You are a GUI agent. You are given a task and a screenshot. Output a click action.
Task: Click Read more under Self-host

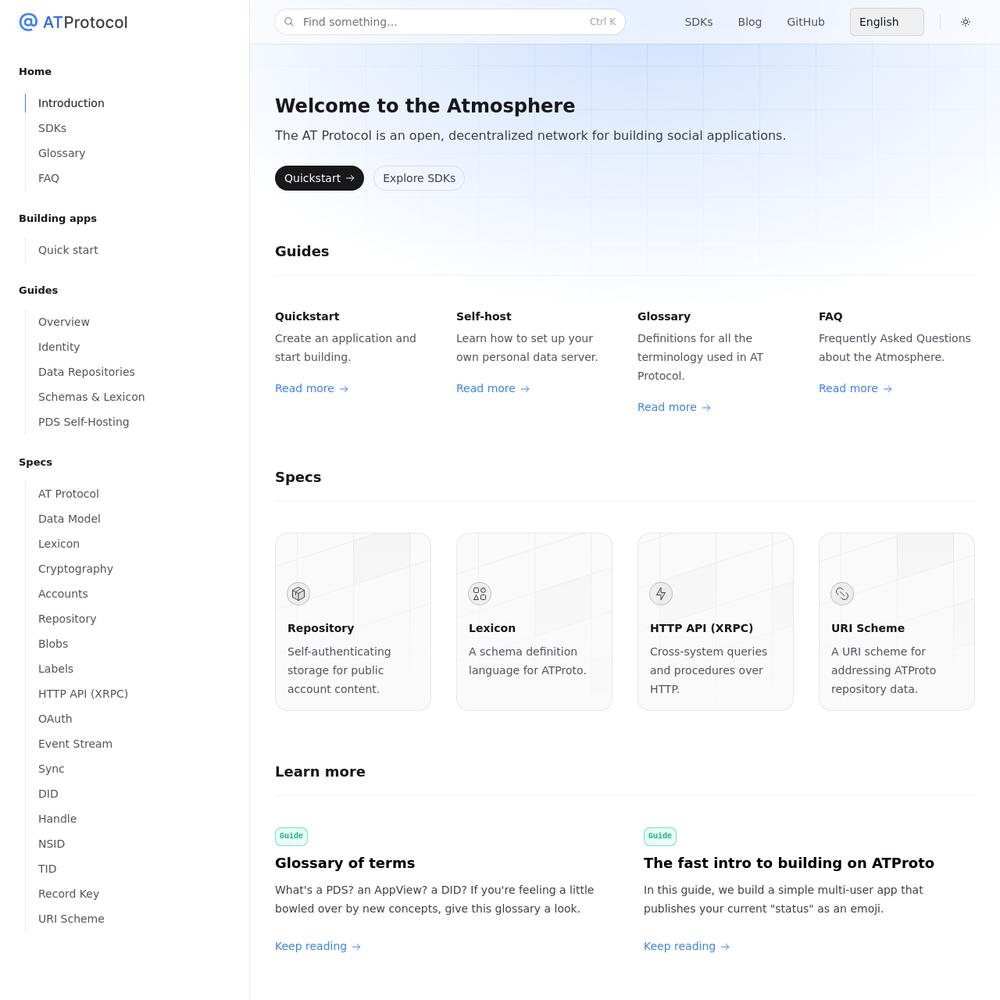point(492,388)
